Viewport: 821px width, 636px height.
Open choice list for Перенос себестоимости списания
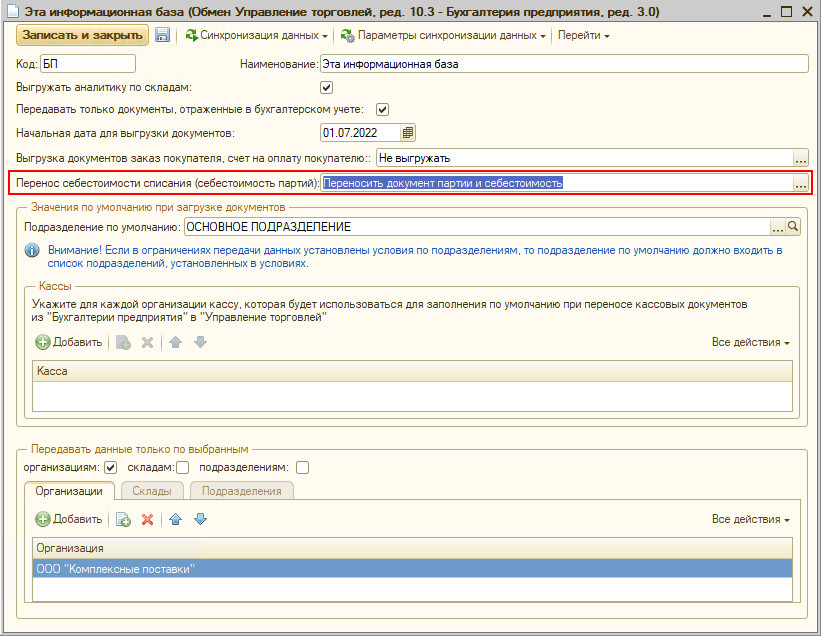pyautogui.click(x=801, y=183)
